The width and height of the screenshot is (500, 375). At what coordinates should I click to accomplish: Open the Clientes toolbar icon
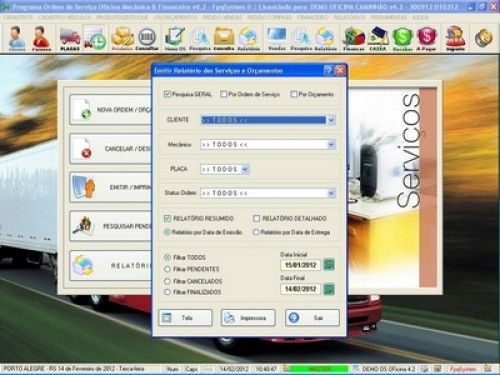point(16,38)
